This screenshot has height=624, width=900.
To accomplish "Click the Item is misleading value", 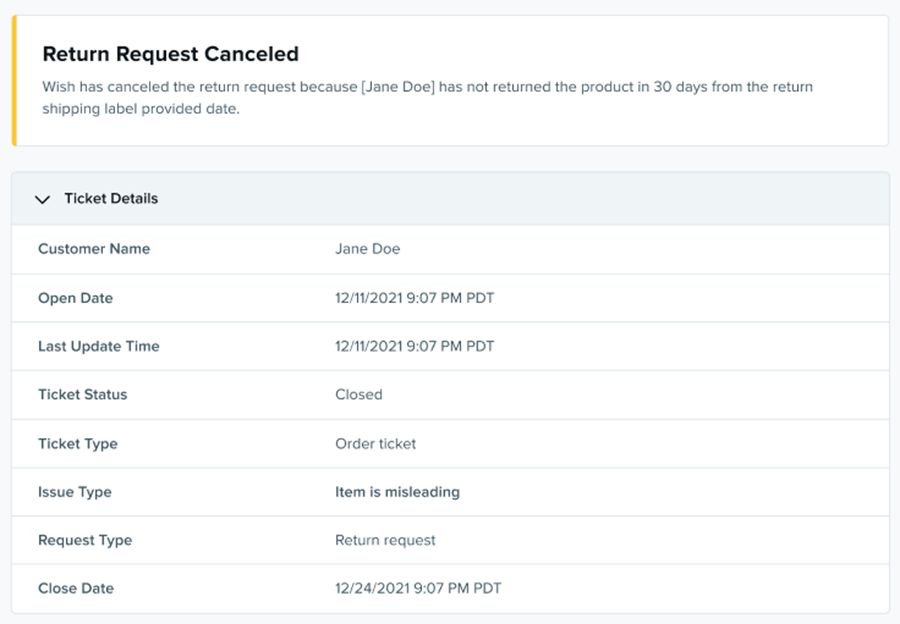I will coord(397,492).
